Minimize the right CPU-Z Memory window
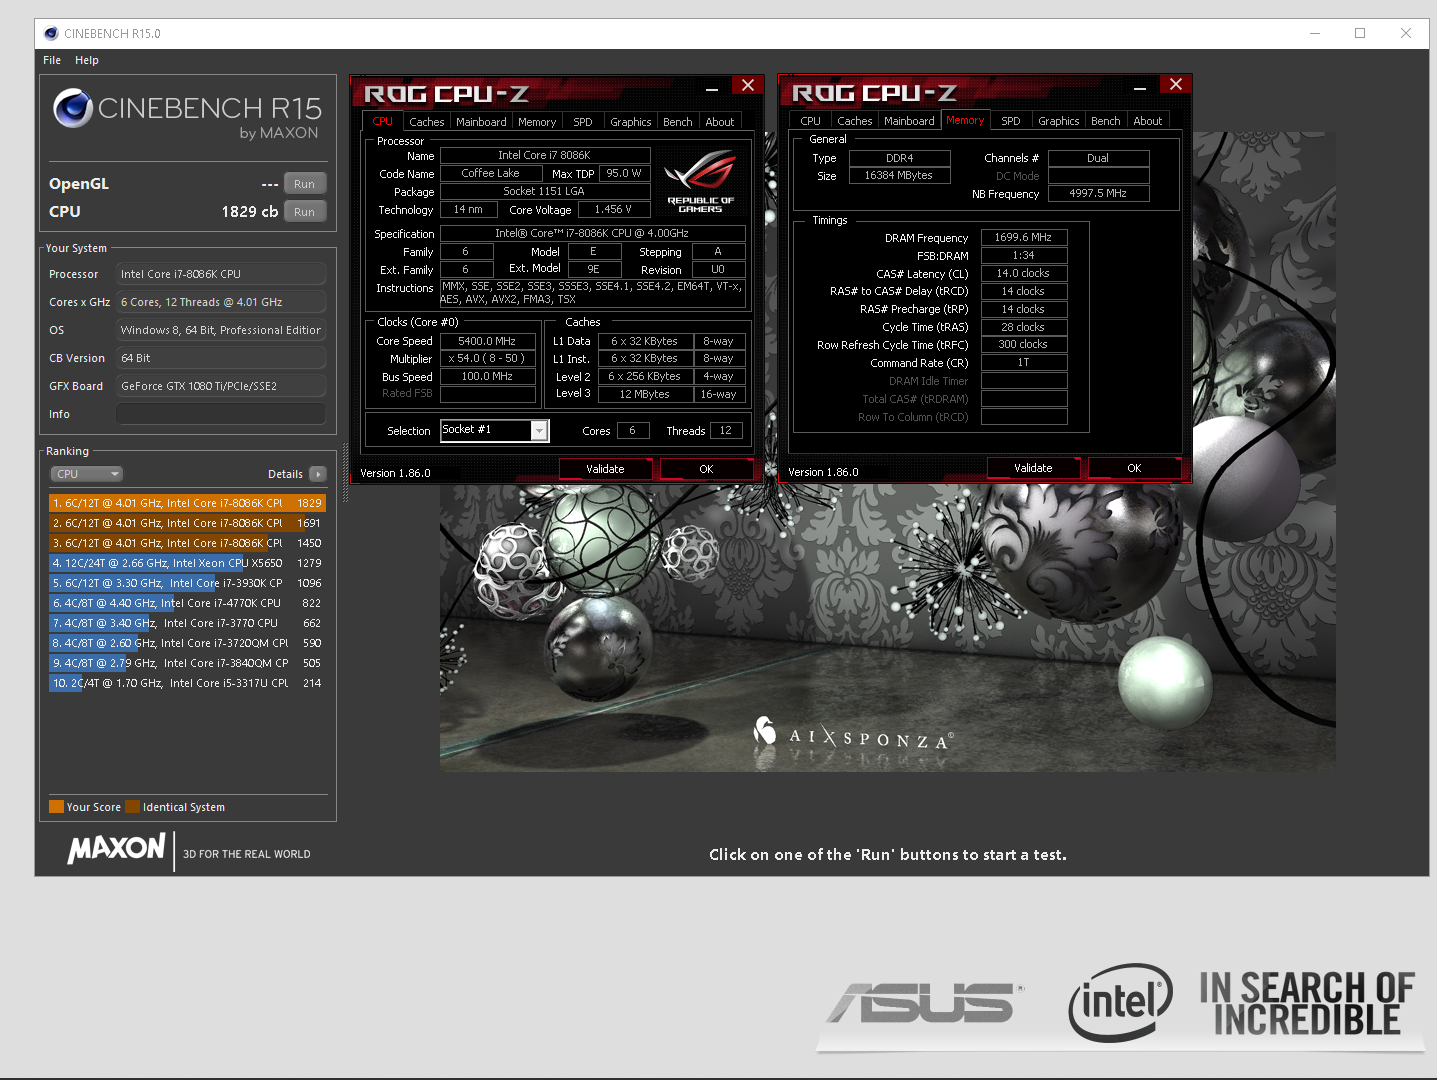1437x1080 pixels. [x=1140, y=89]
